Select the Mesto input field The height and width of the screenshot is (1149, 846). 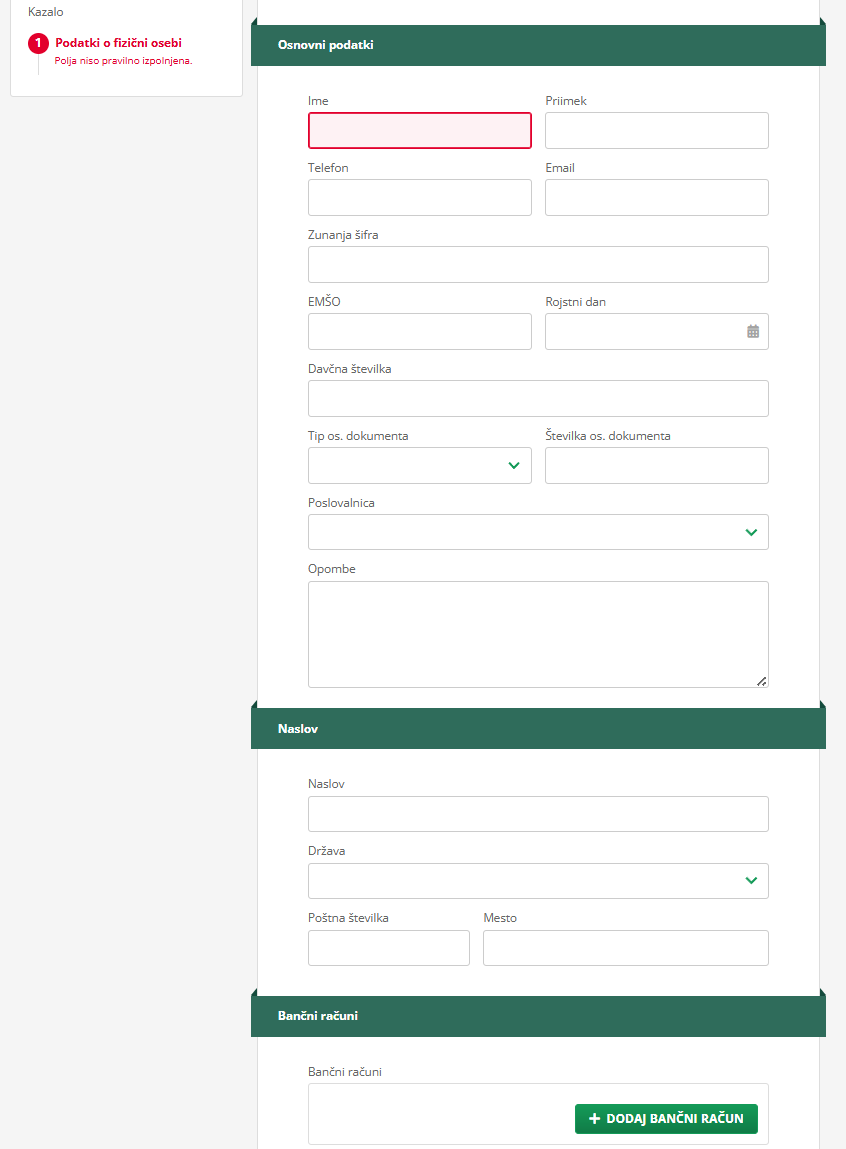[x=625, y=948]
